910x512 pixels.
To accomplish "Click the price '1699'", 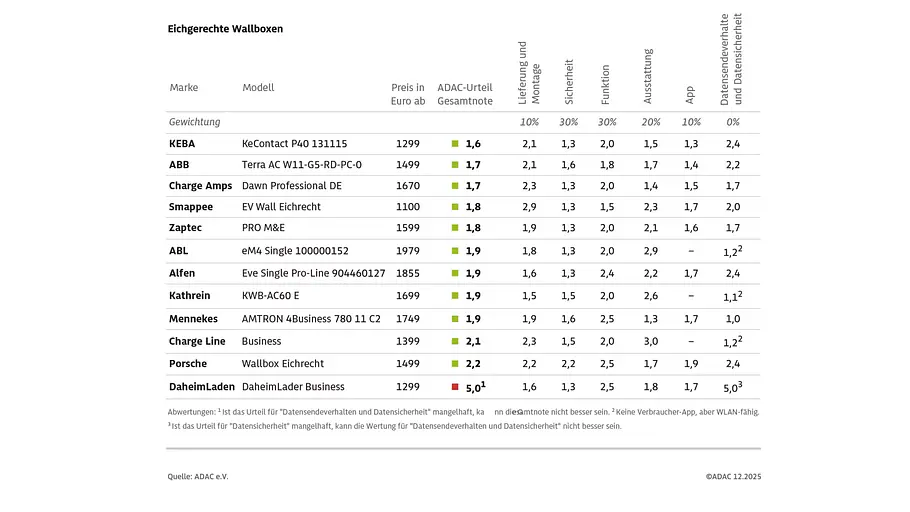I will 407,295.
